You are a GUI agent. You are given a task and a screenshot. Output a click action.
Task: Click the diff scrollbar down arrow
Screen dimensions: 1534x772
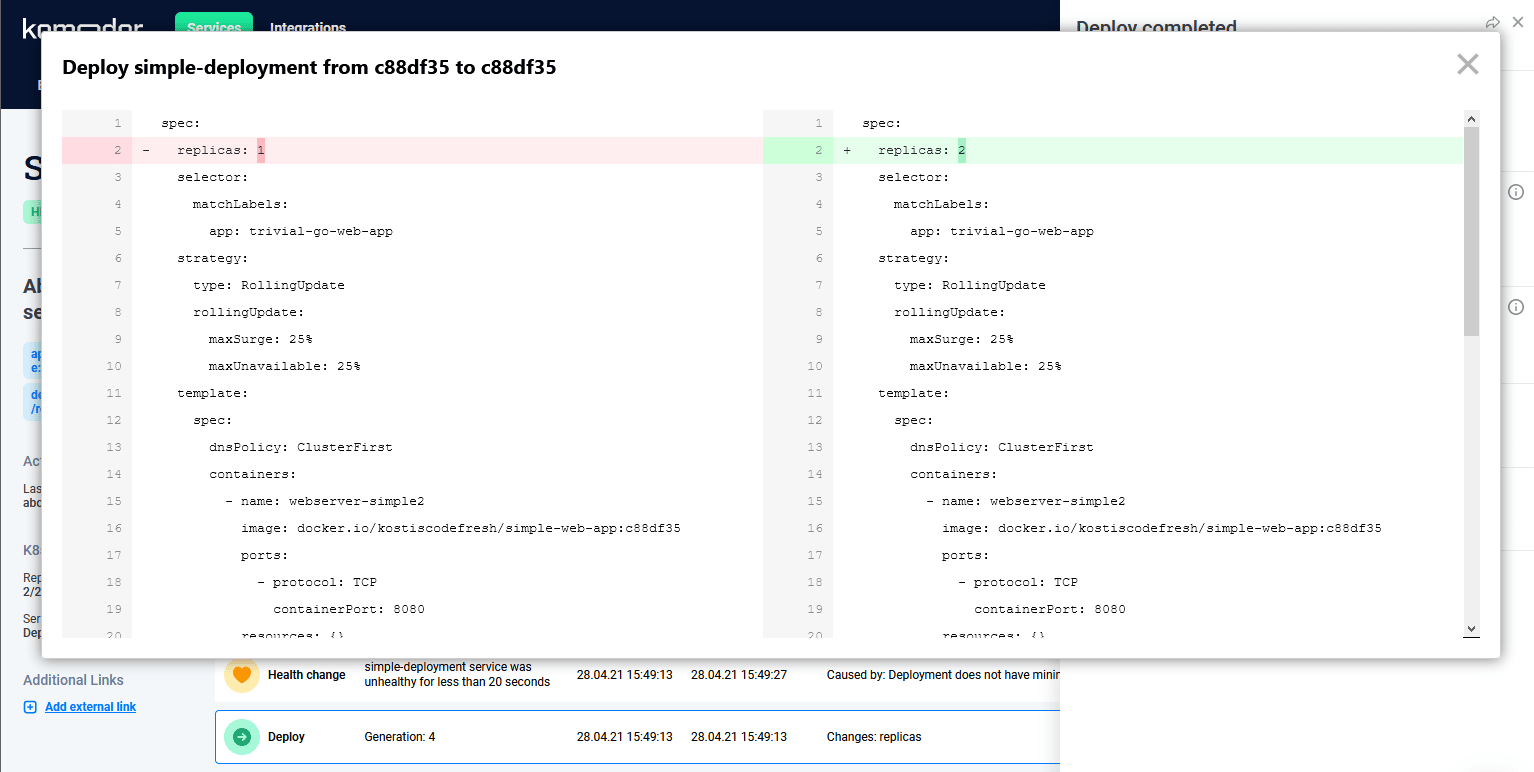tap(1471, 628)
